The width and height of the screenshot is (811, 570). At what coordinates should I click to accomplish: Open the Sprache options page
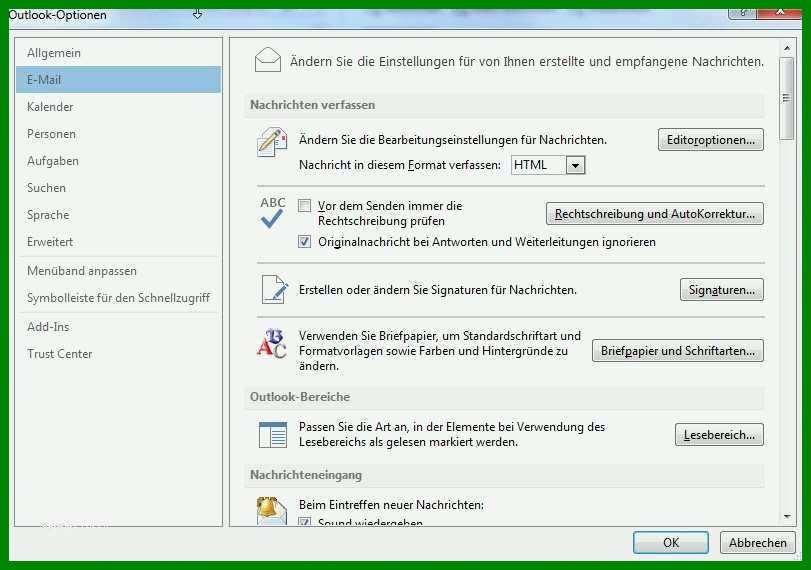click(x=118, y=215)
